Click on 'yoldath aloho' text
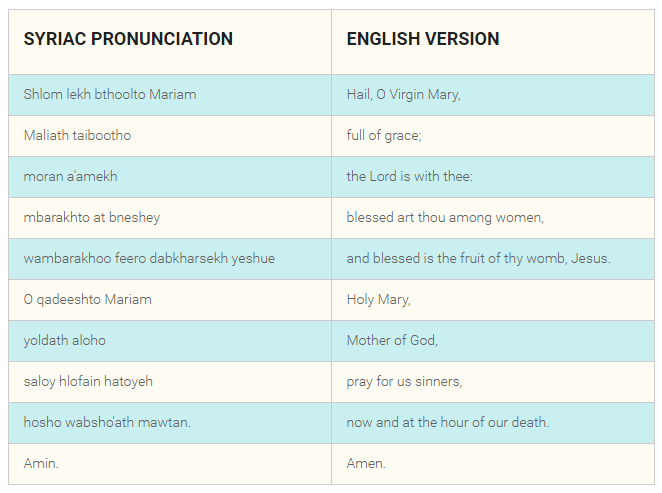 [64, 340]
